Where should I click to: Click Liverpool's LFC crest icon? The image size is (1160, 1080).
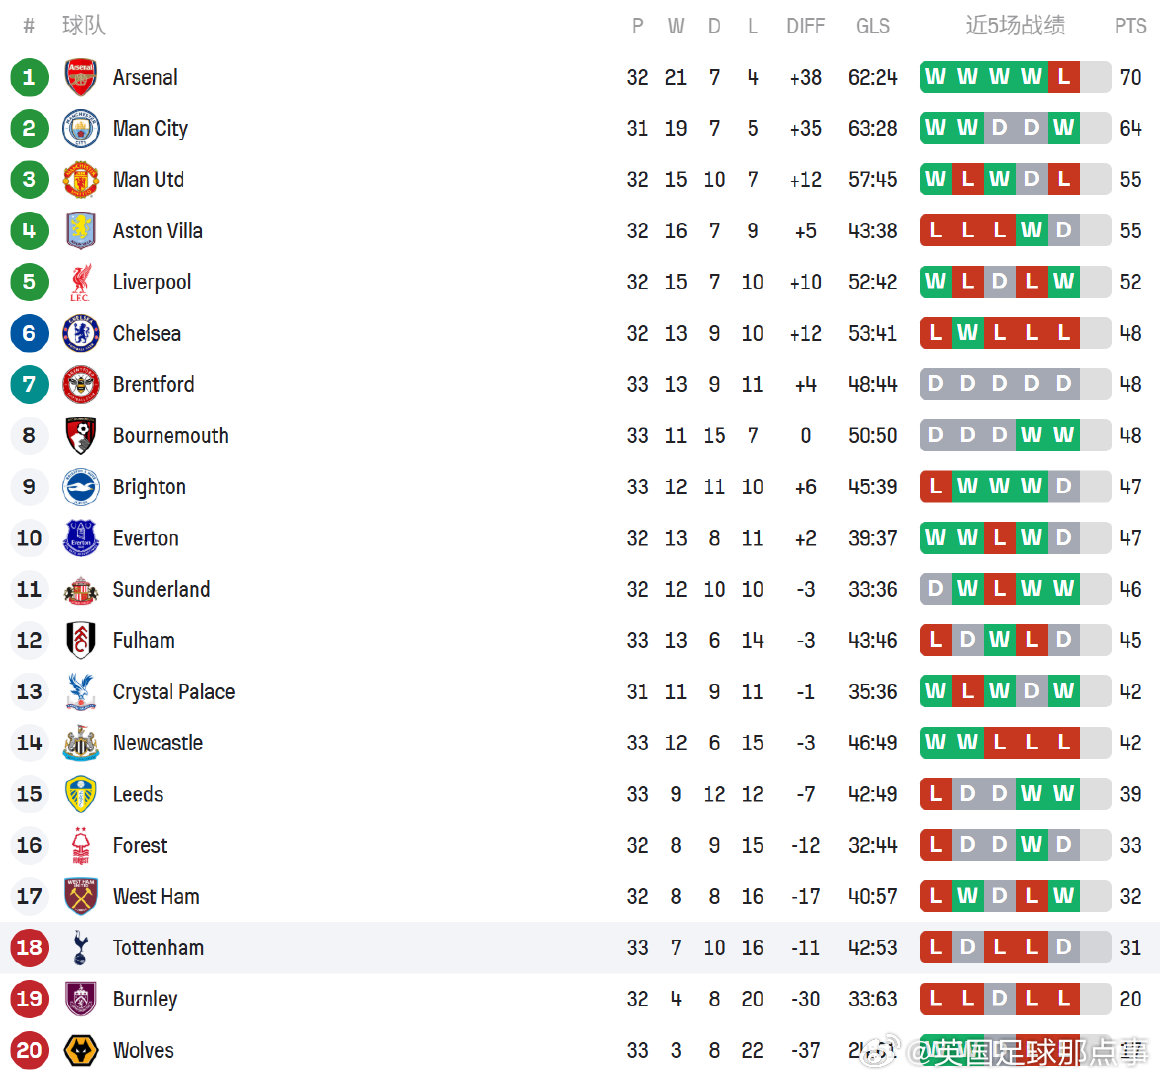tap(81, 282)
